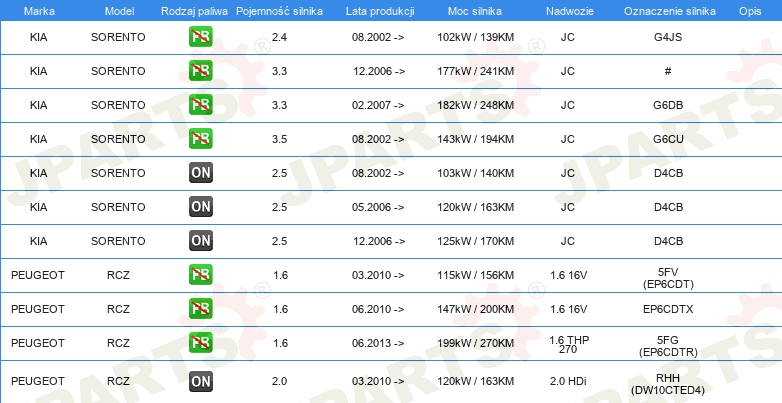Click ON diesel icon in 05.2006 Sorento row
The height and width of the screenshot is (403, 782).
coord(200,206)
